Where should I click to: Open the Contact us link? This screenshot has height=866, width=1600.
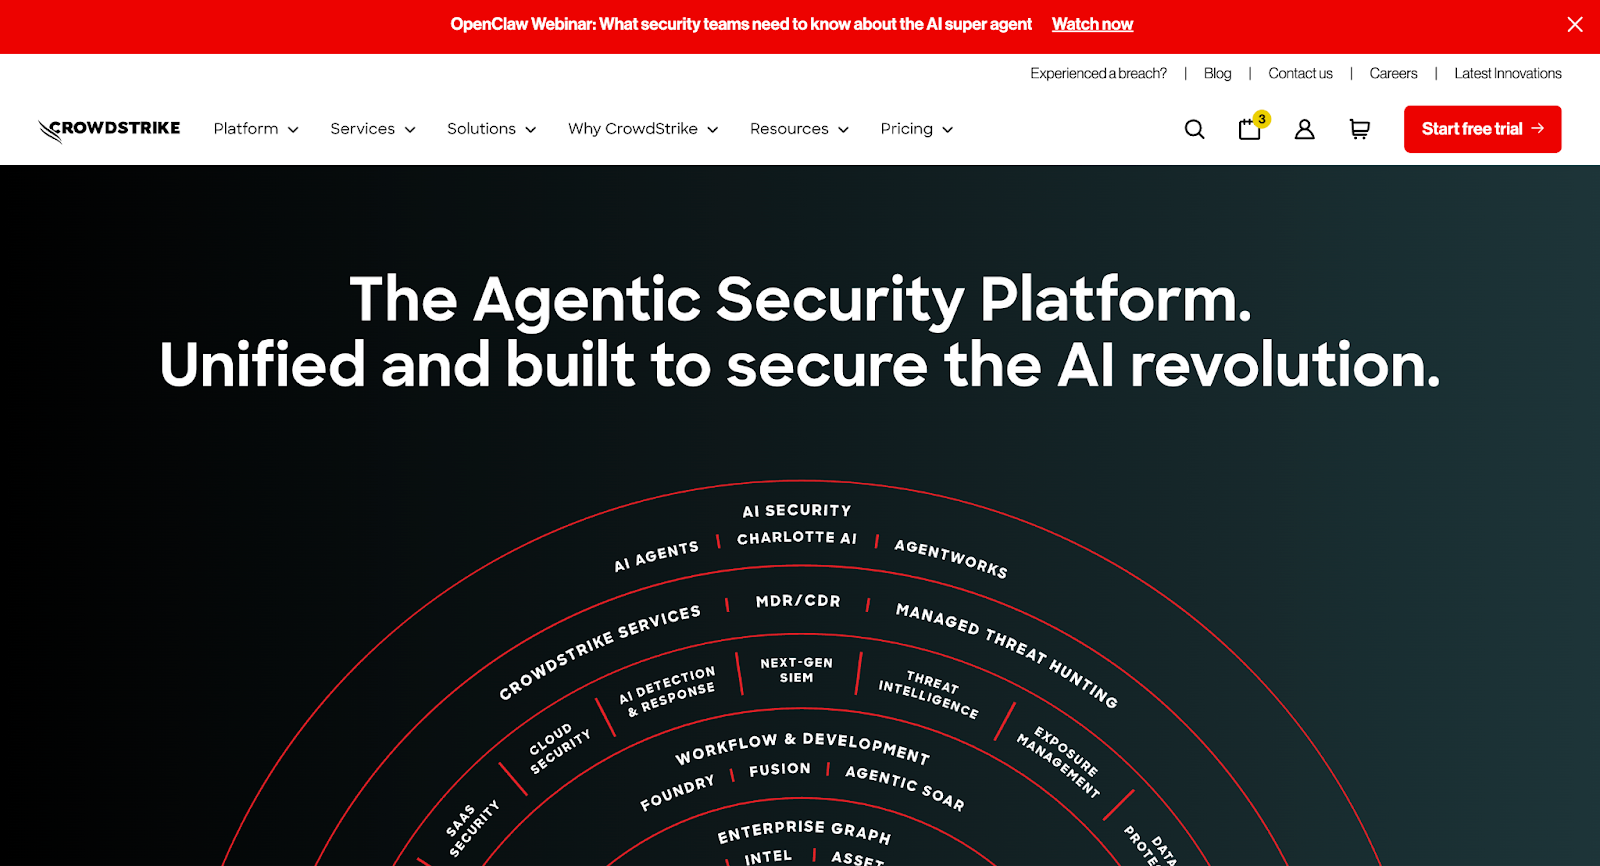(1300, 73)
